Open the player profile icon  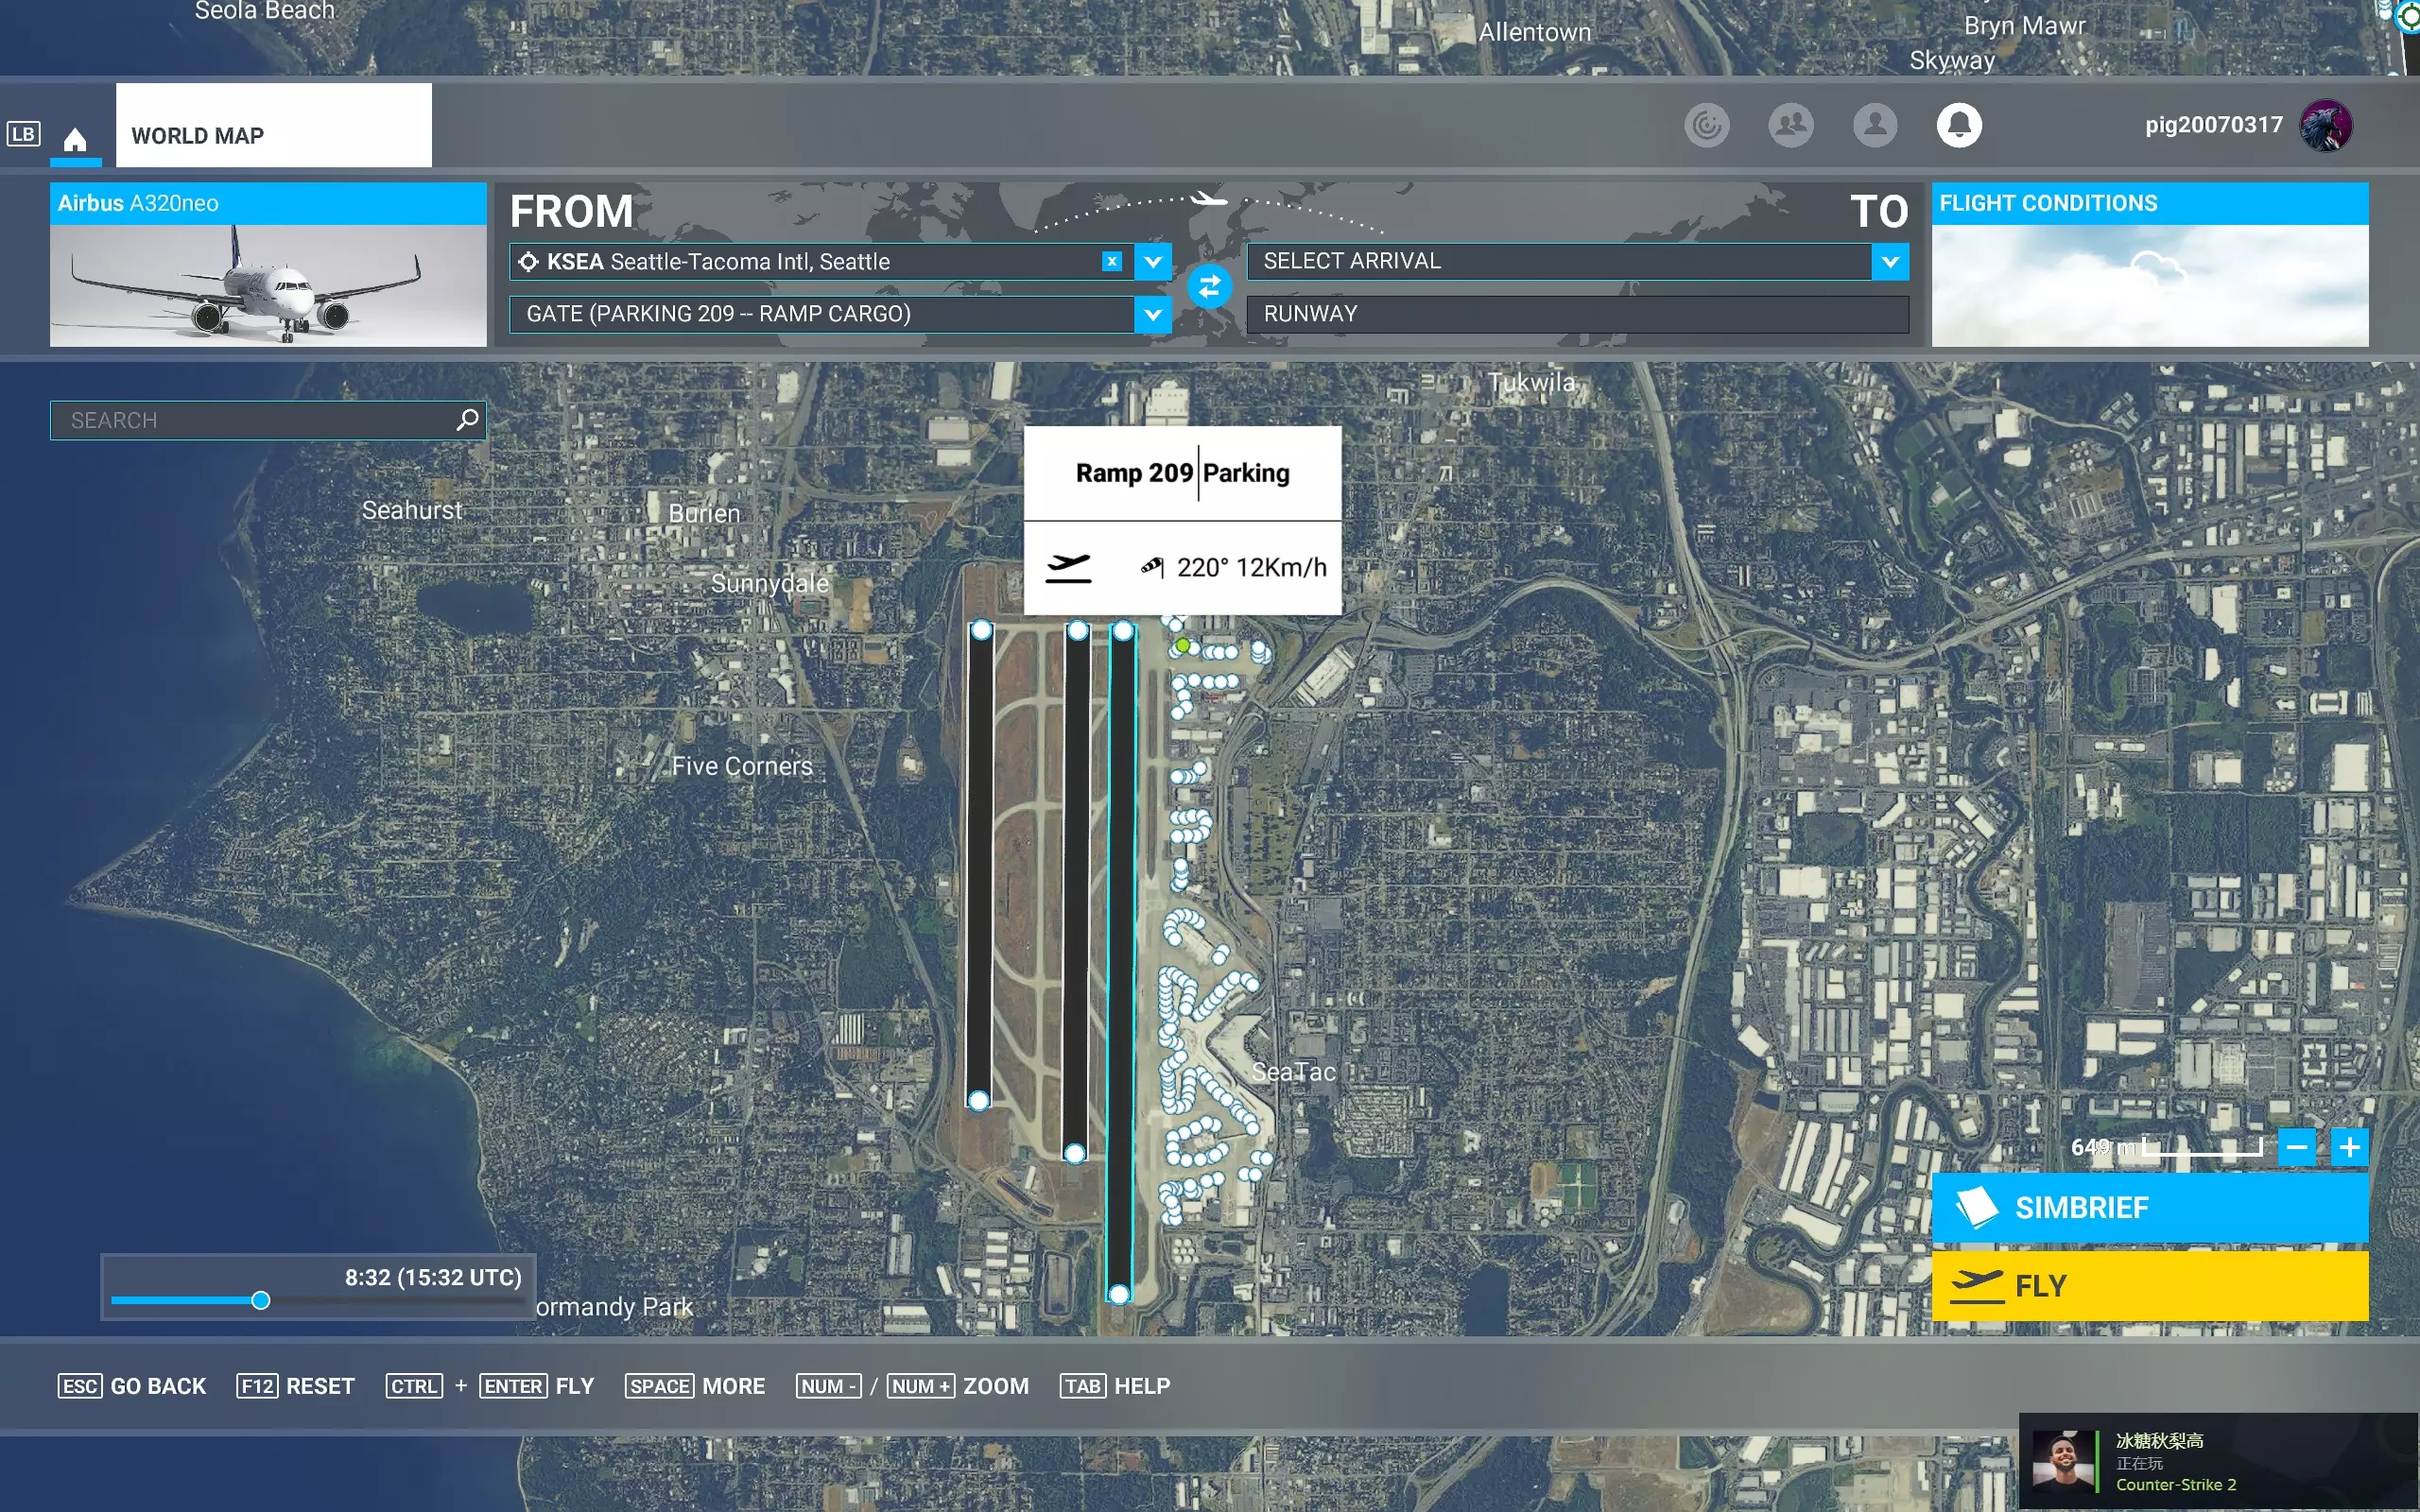(x=1874, y=126)
